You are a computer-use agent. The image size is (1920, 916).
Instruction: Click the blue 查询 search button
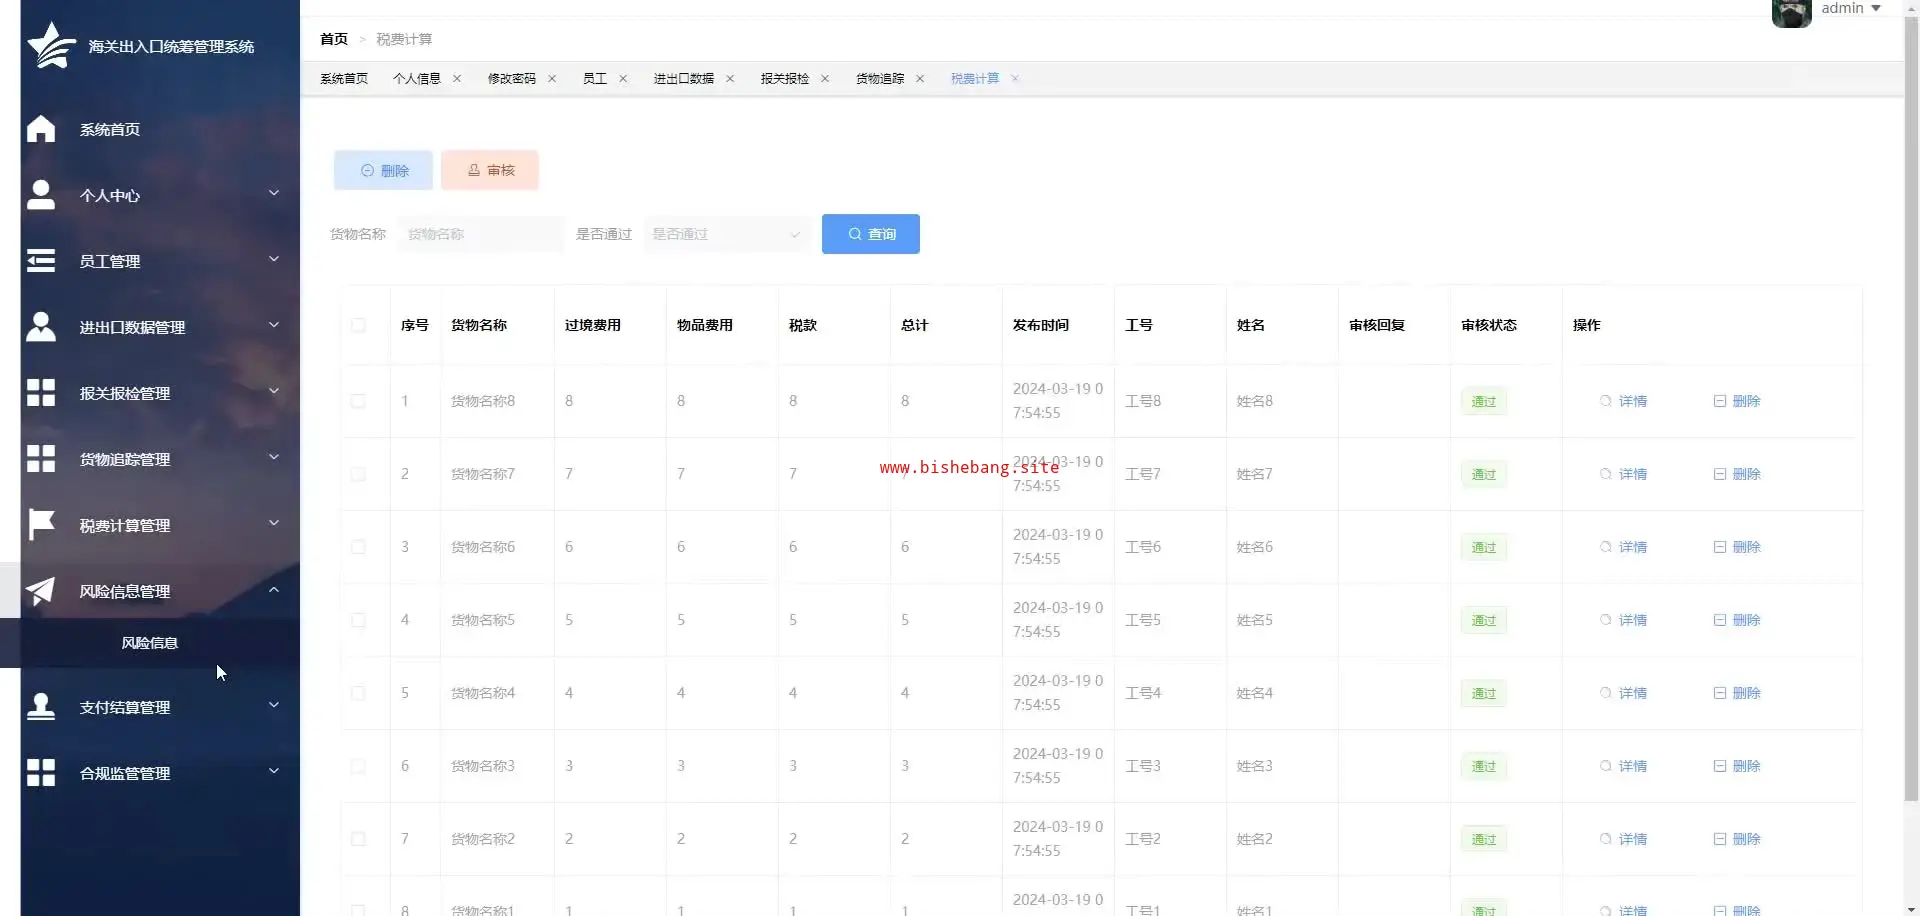[x=870, y=234]
